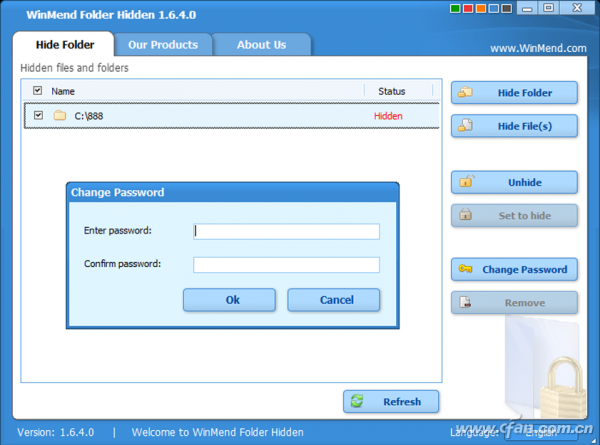This screenshot has height=445, width=600.
Task: Click the Set to hide button
Action: [514, 215]
